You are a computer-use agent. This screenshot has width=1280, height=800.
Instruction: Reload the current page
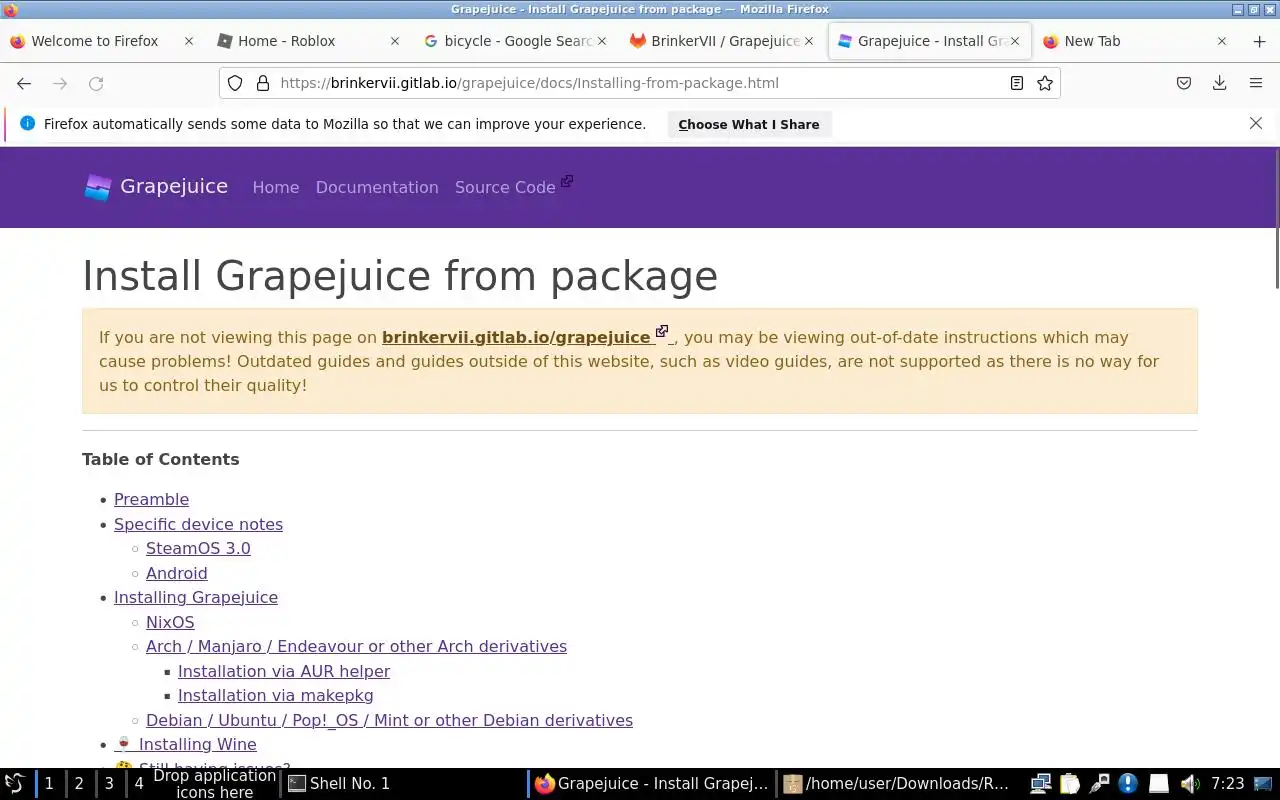pyautogui.click(x=96, y=84)
